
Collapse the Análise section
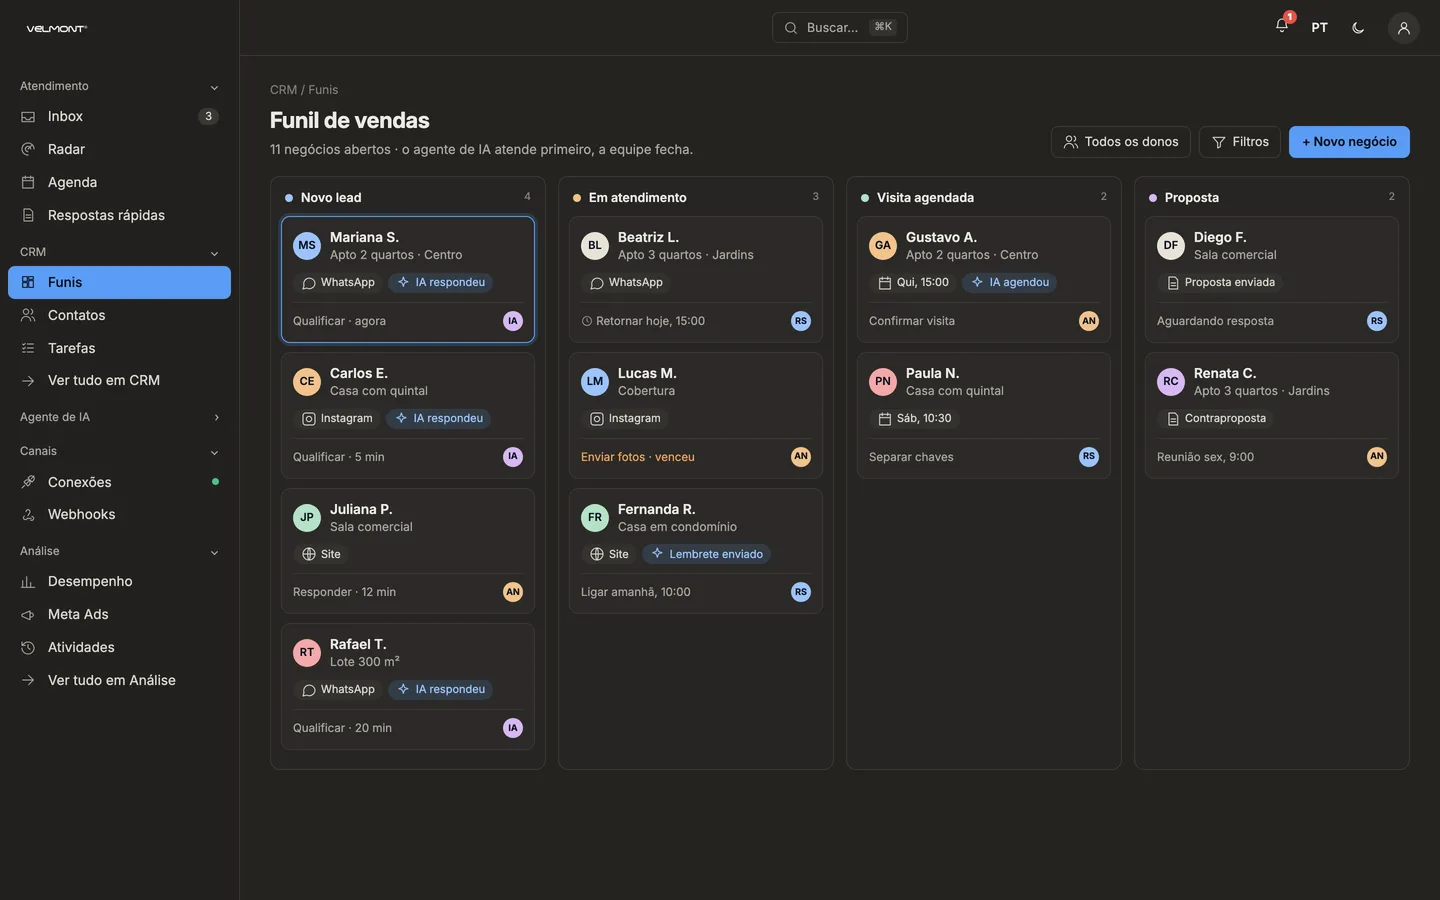tap(119, 551)
